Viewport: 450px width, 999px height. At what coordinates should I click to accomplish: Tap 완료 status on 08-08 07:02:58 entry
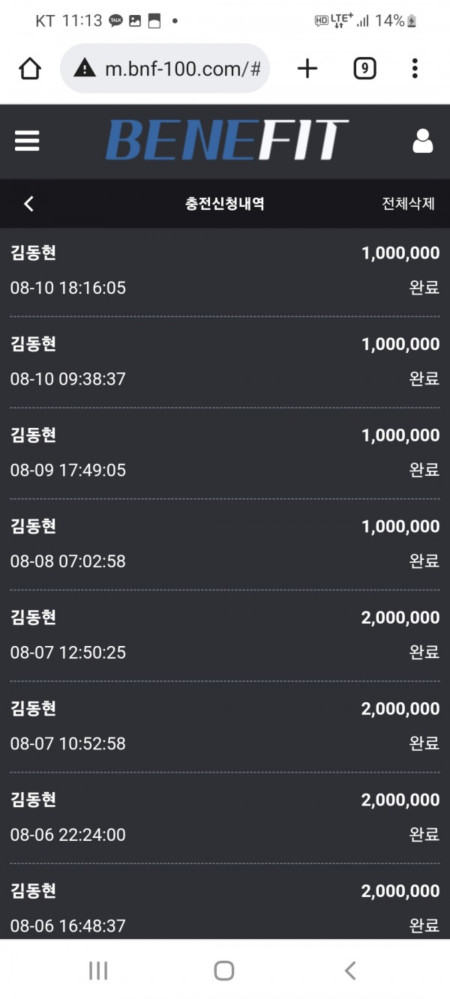point(424,561)
